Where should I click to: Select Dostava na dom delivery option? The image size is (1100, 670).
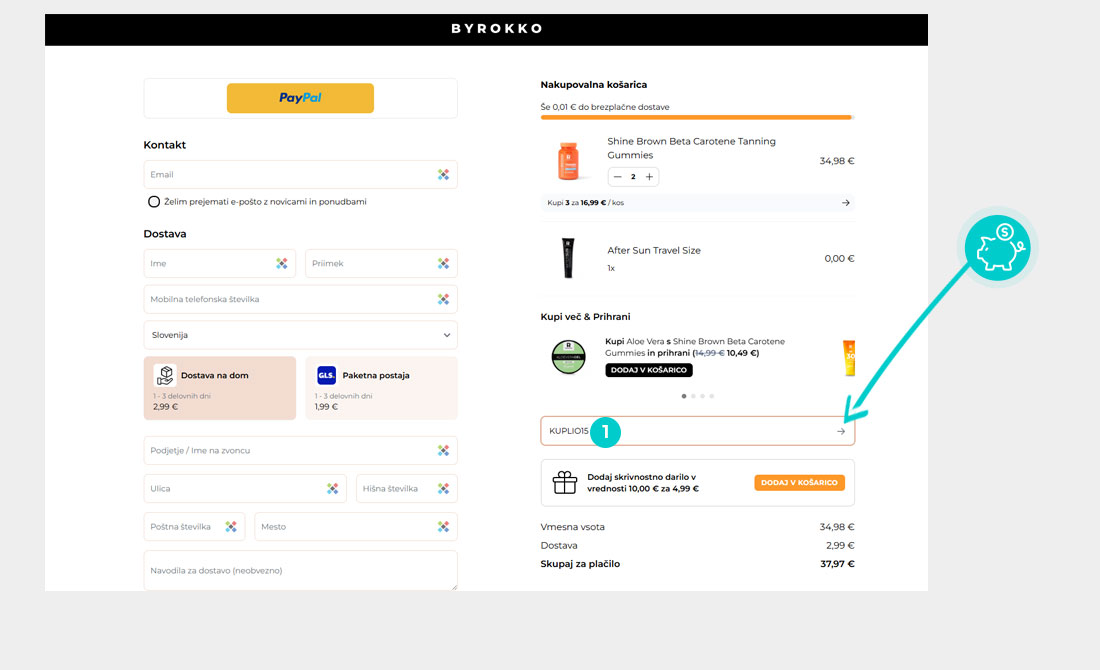point(220,388)
